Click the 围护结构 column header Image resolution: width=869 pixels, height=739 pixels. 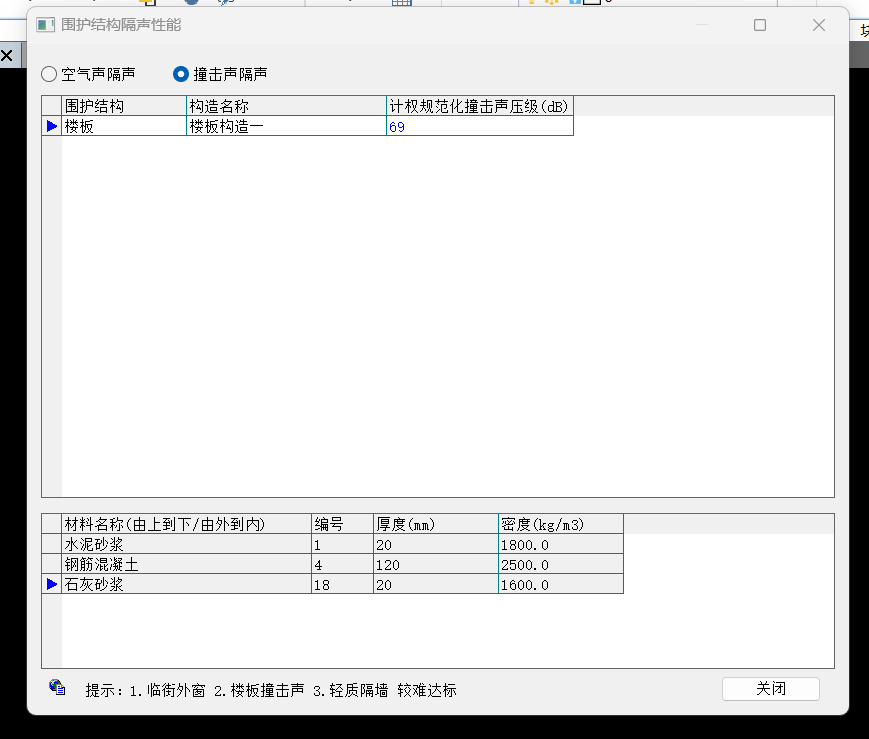coord(124,106)
